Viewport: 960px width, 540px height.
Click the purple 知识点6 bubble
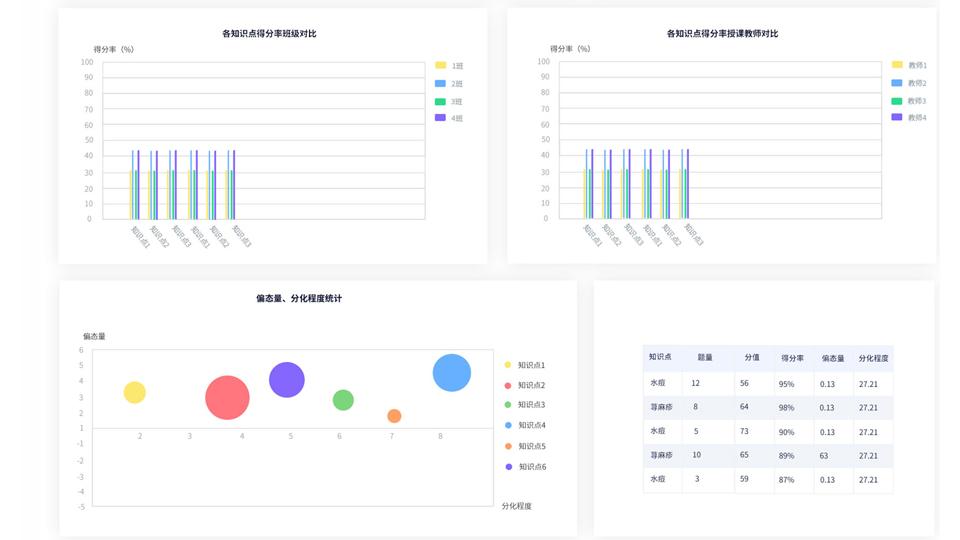tap(287, 380)
